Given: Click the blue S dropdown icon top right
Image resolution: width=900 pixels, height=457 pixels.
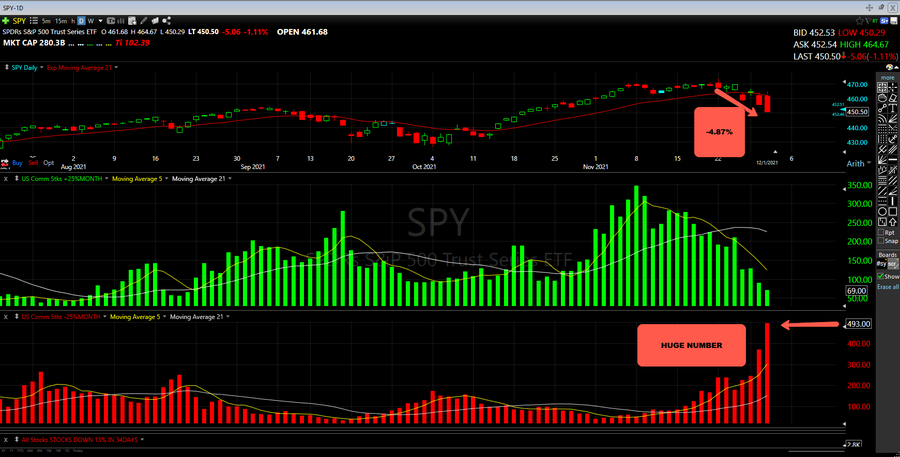Looking at the screenshot, I should coord(884,21).
